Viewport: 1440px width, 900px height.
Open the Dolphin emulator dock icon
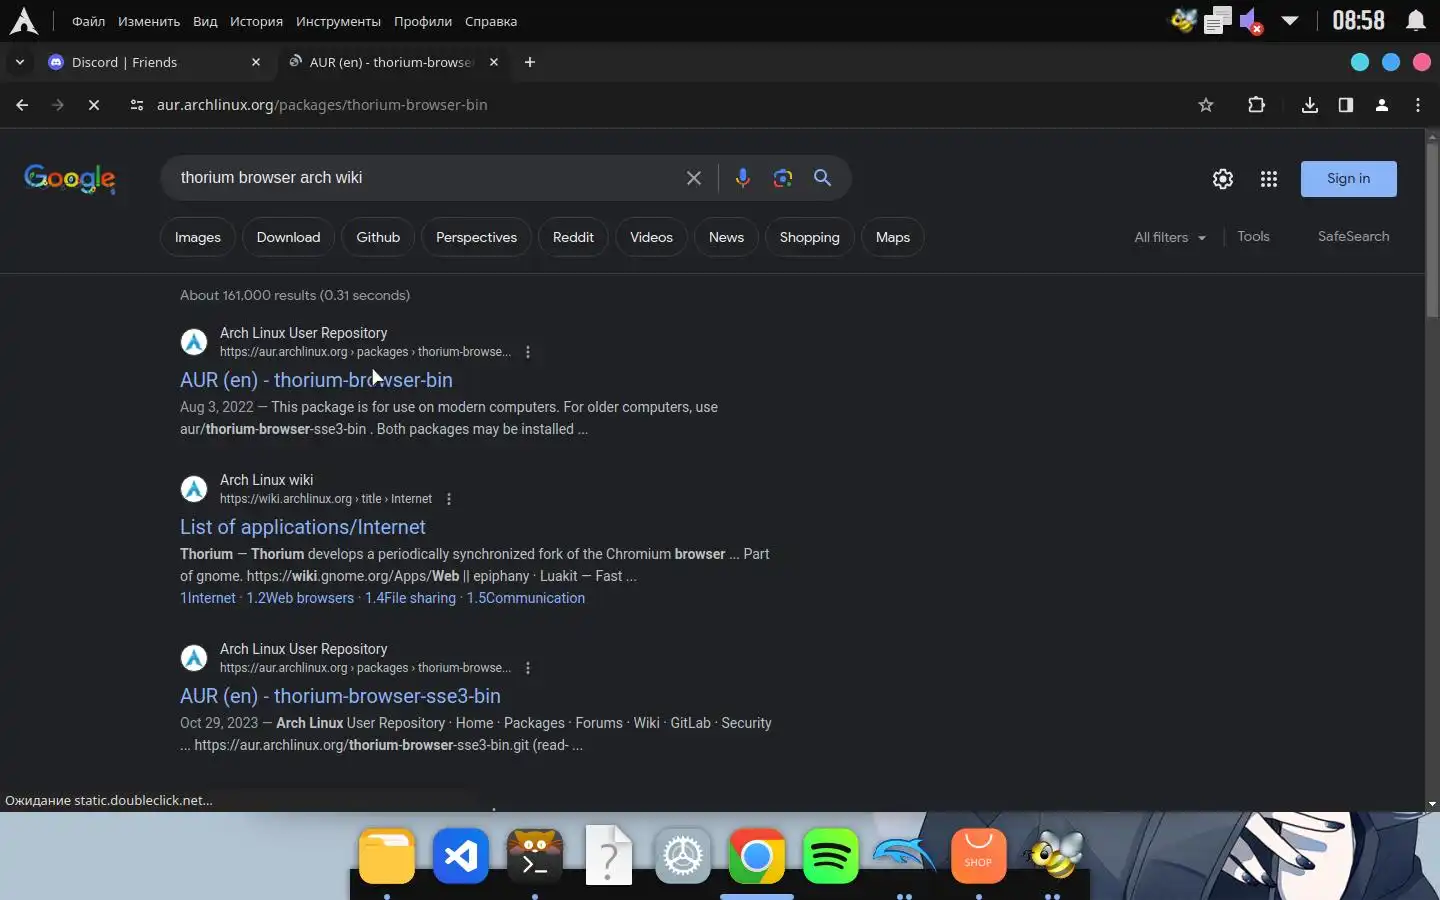click(x=905, y=856)
